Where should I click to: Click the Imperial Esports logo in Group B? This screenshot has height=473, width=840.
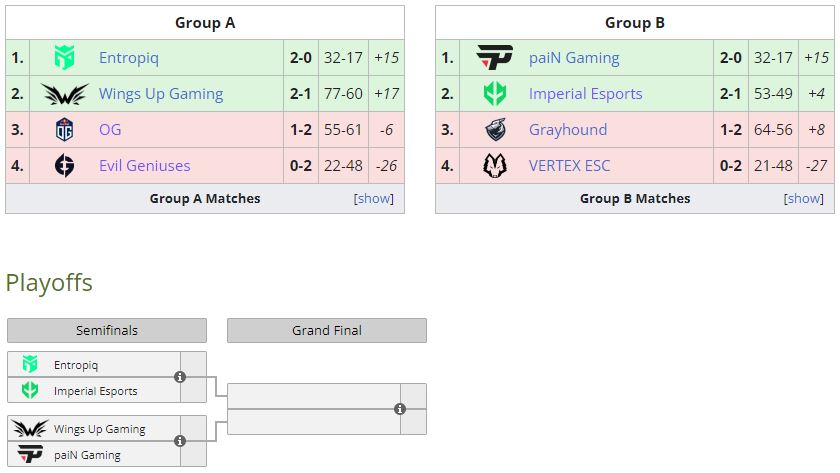(x=495, y=94)
